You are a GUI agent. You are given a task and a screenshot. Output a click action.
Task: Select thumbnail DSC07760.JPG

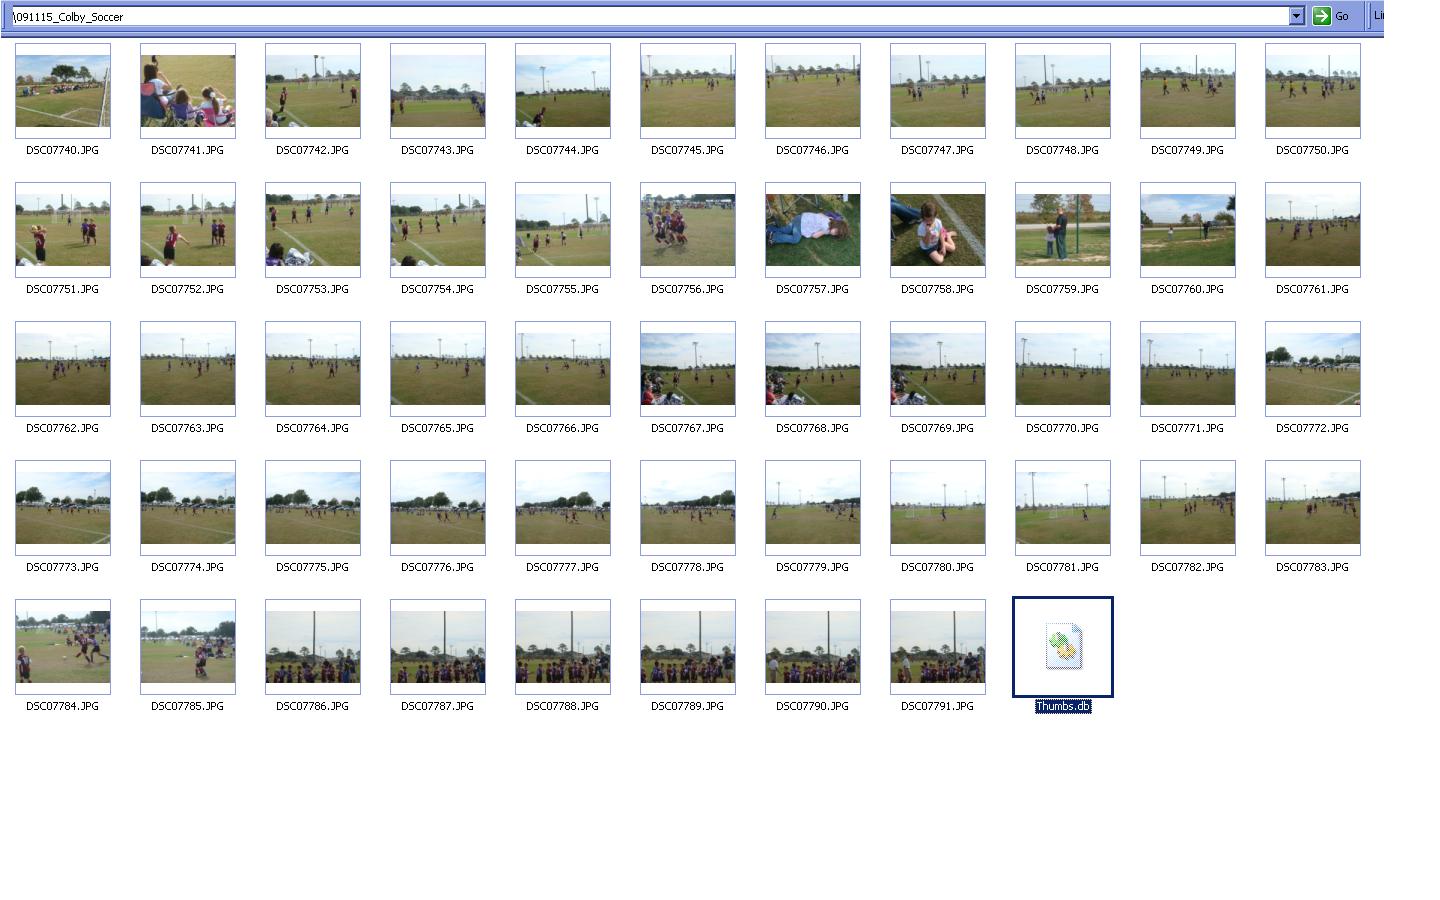[1188, 230]
